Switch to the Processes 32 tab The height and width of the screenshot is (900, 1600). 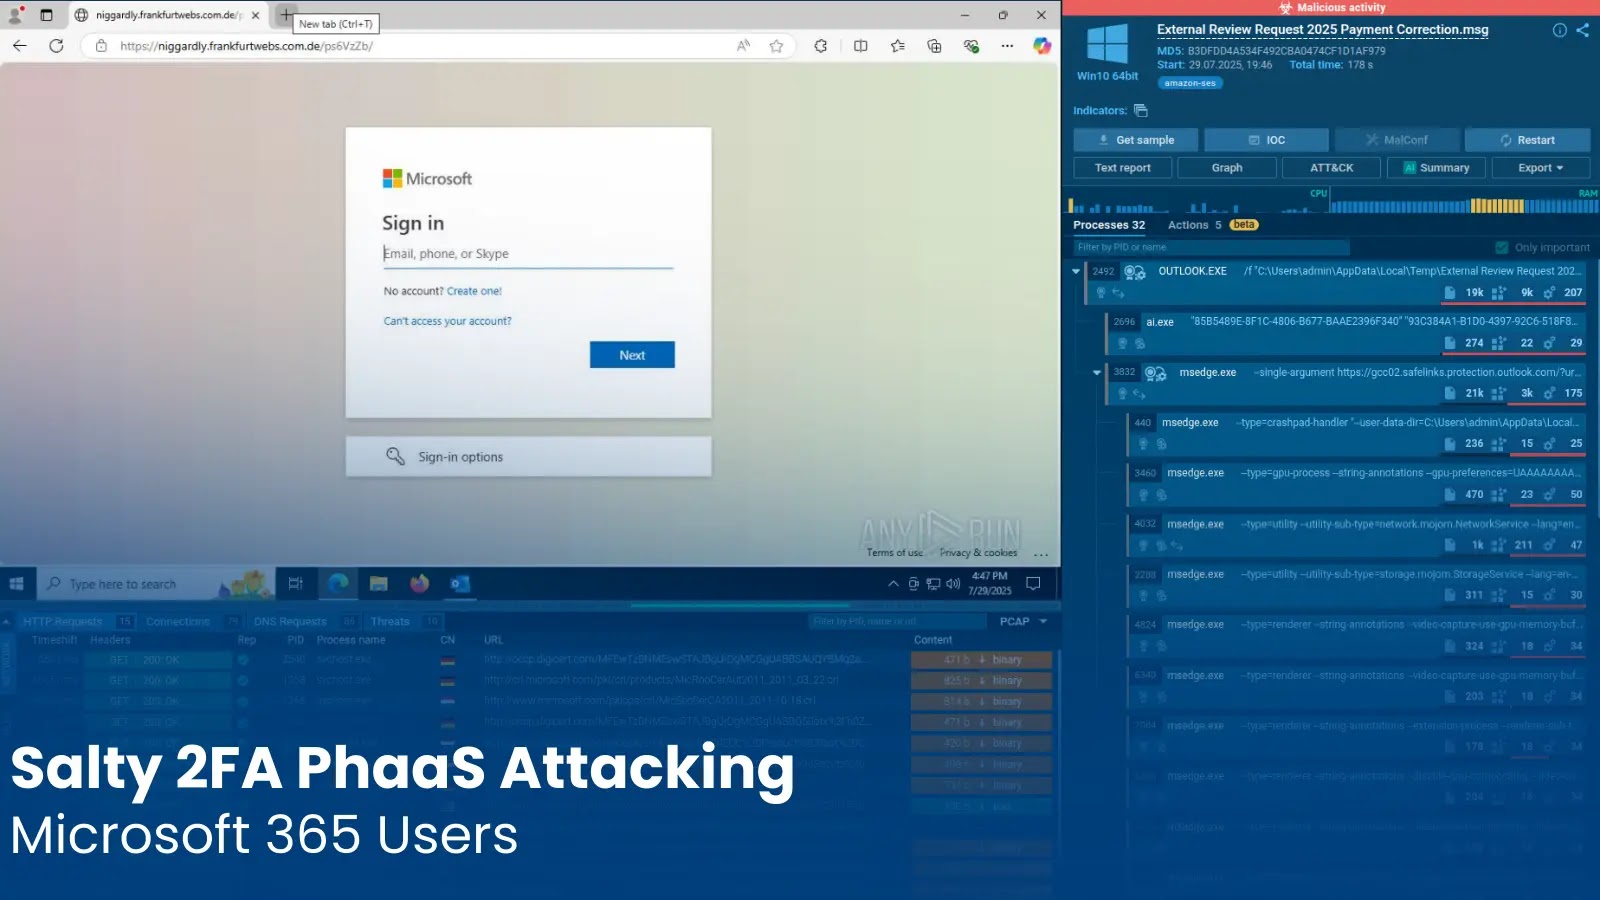click(x=1109, y=225)
